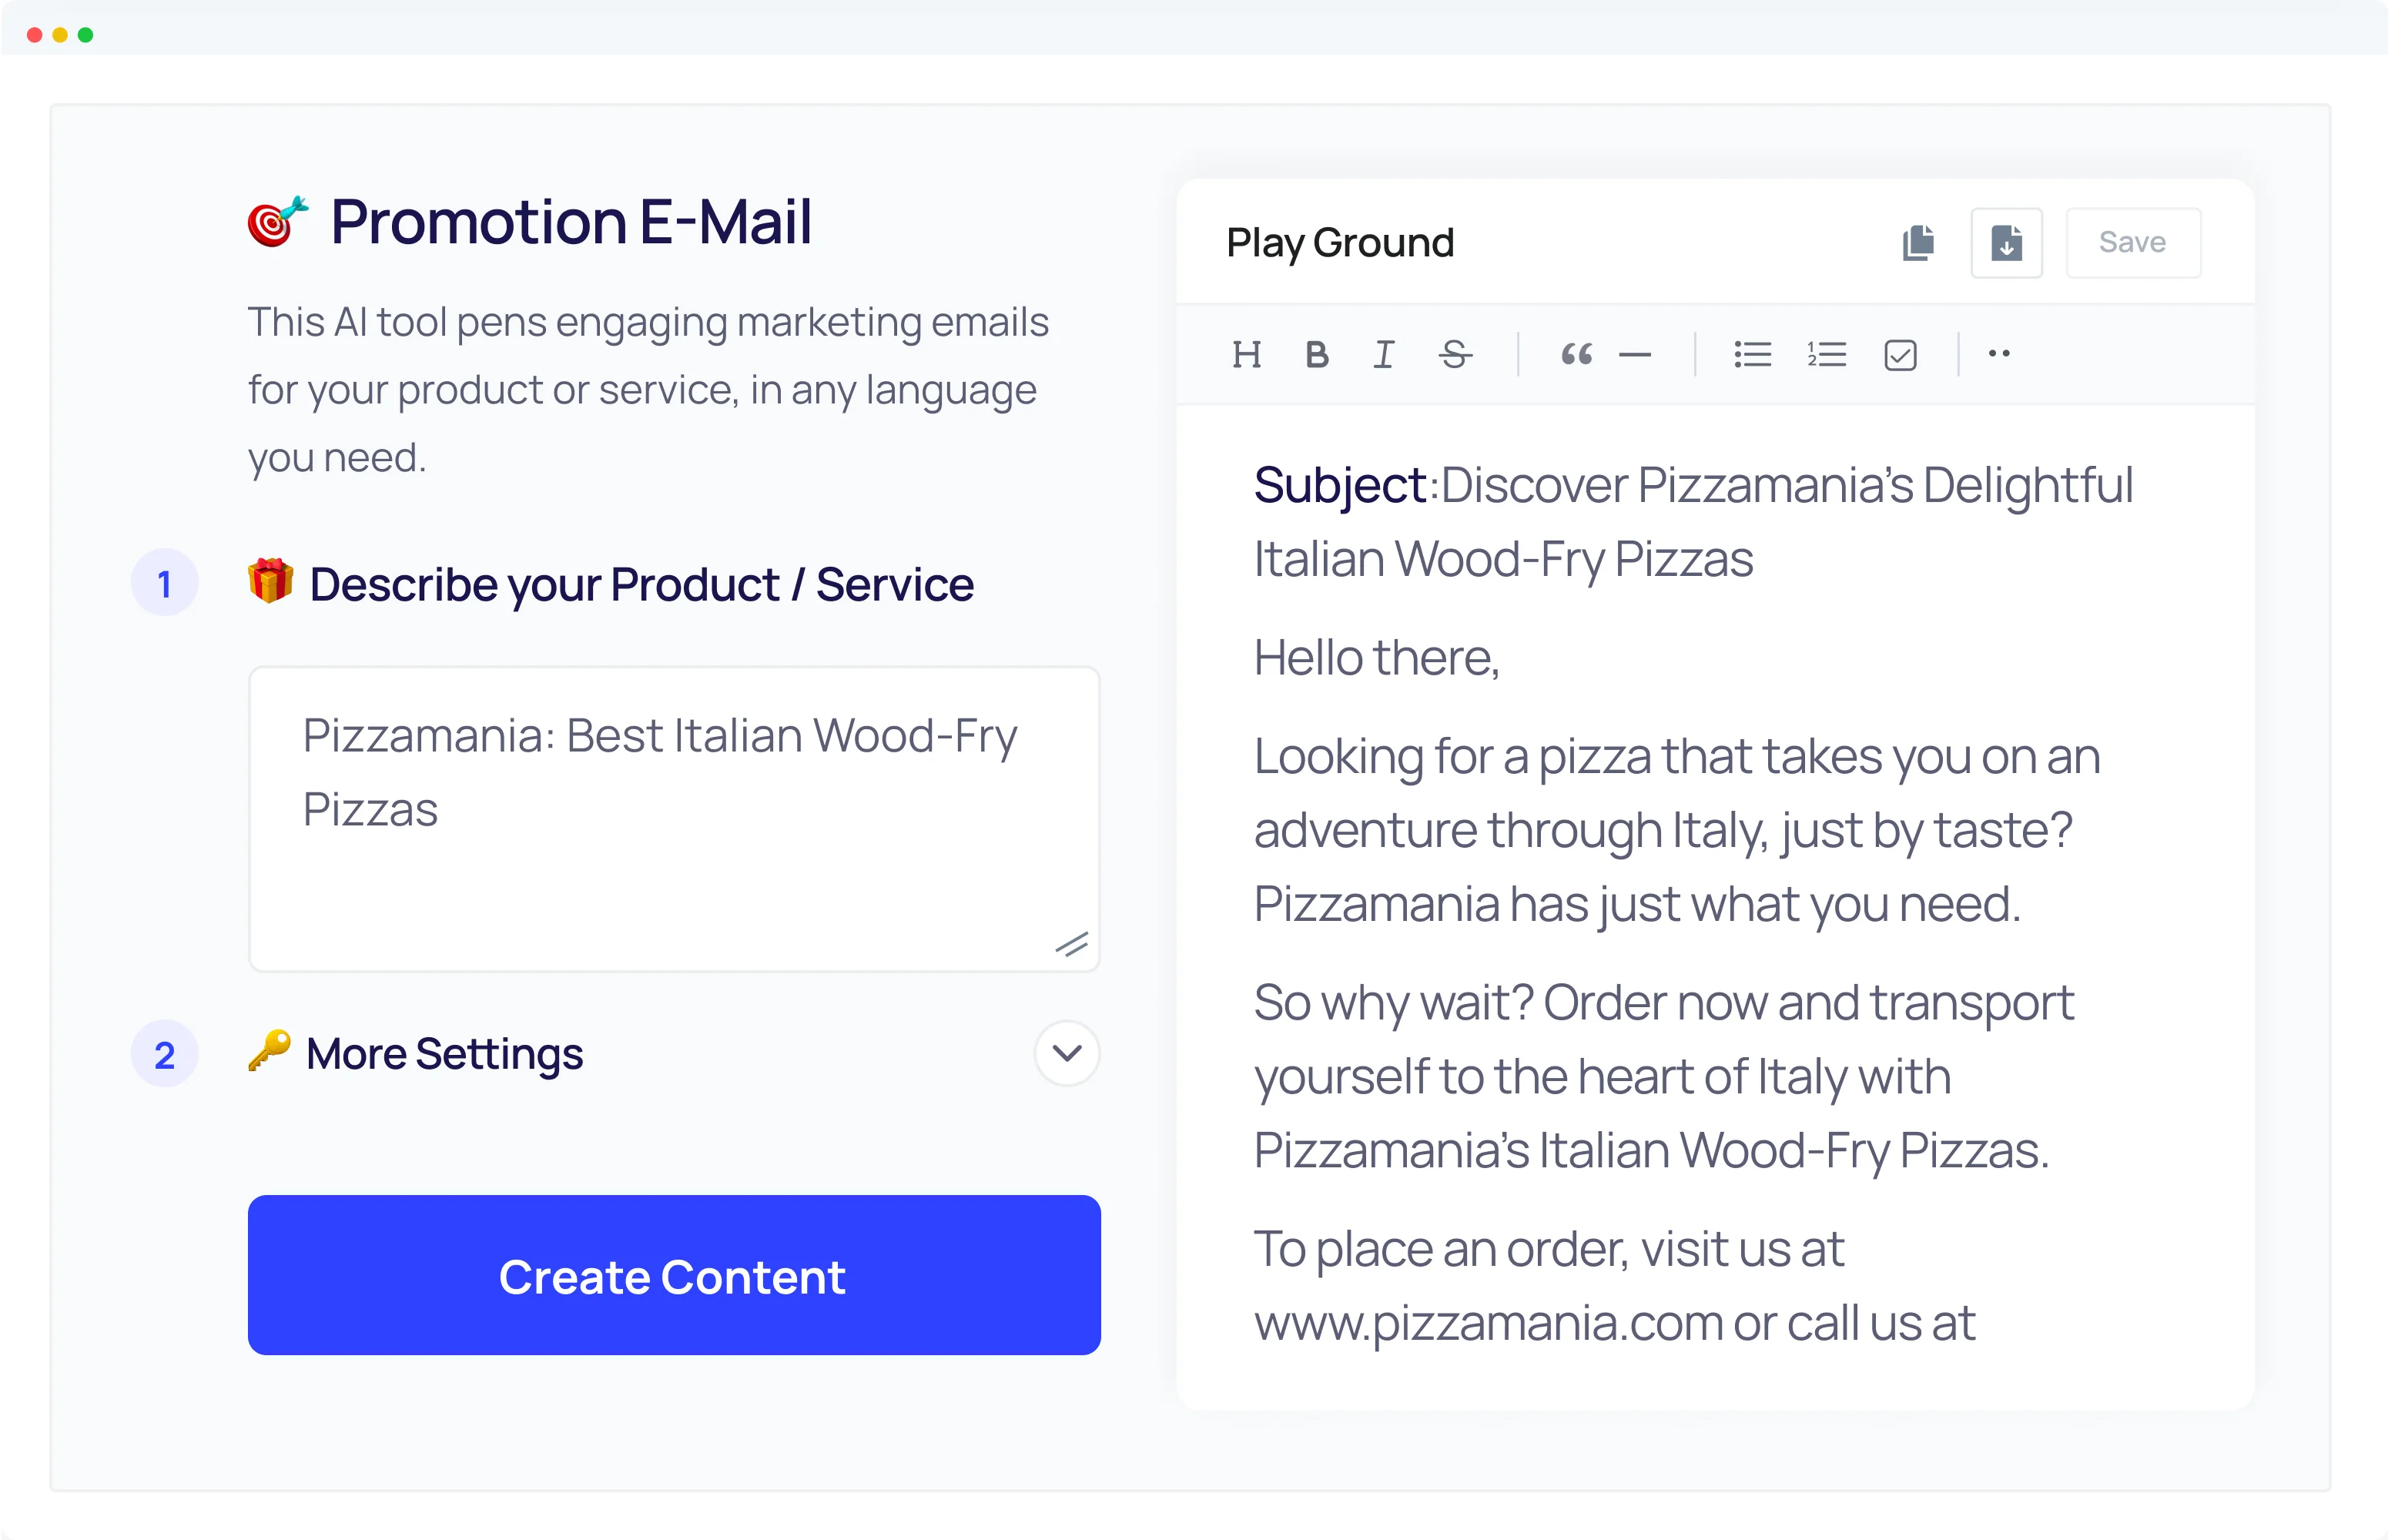Insert a blockquote
The height and width of the screenshot is (1540, 2388).
[x=1576, y=354]
